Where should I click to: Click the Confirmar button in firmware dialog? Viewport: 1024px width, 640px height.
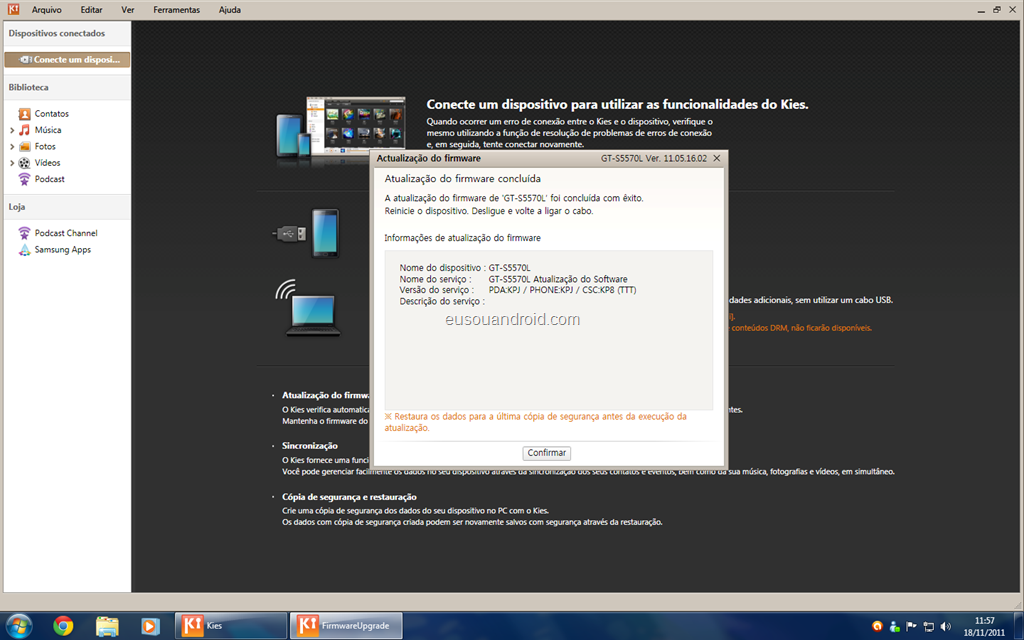tap(547, 453)
